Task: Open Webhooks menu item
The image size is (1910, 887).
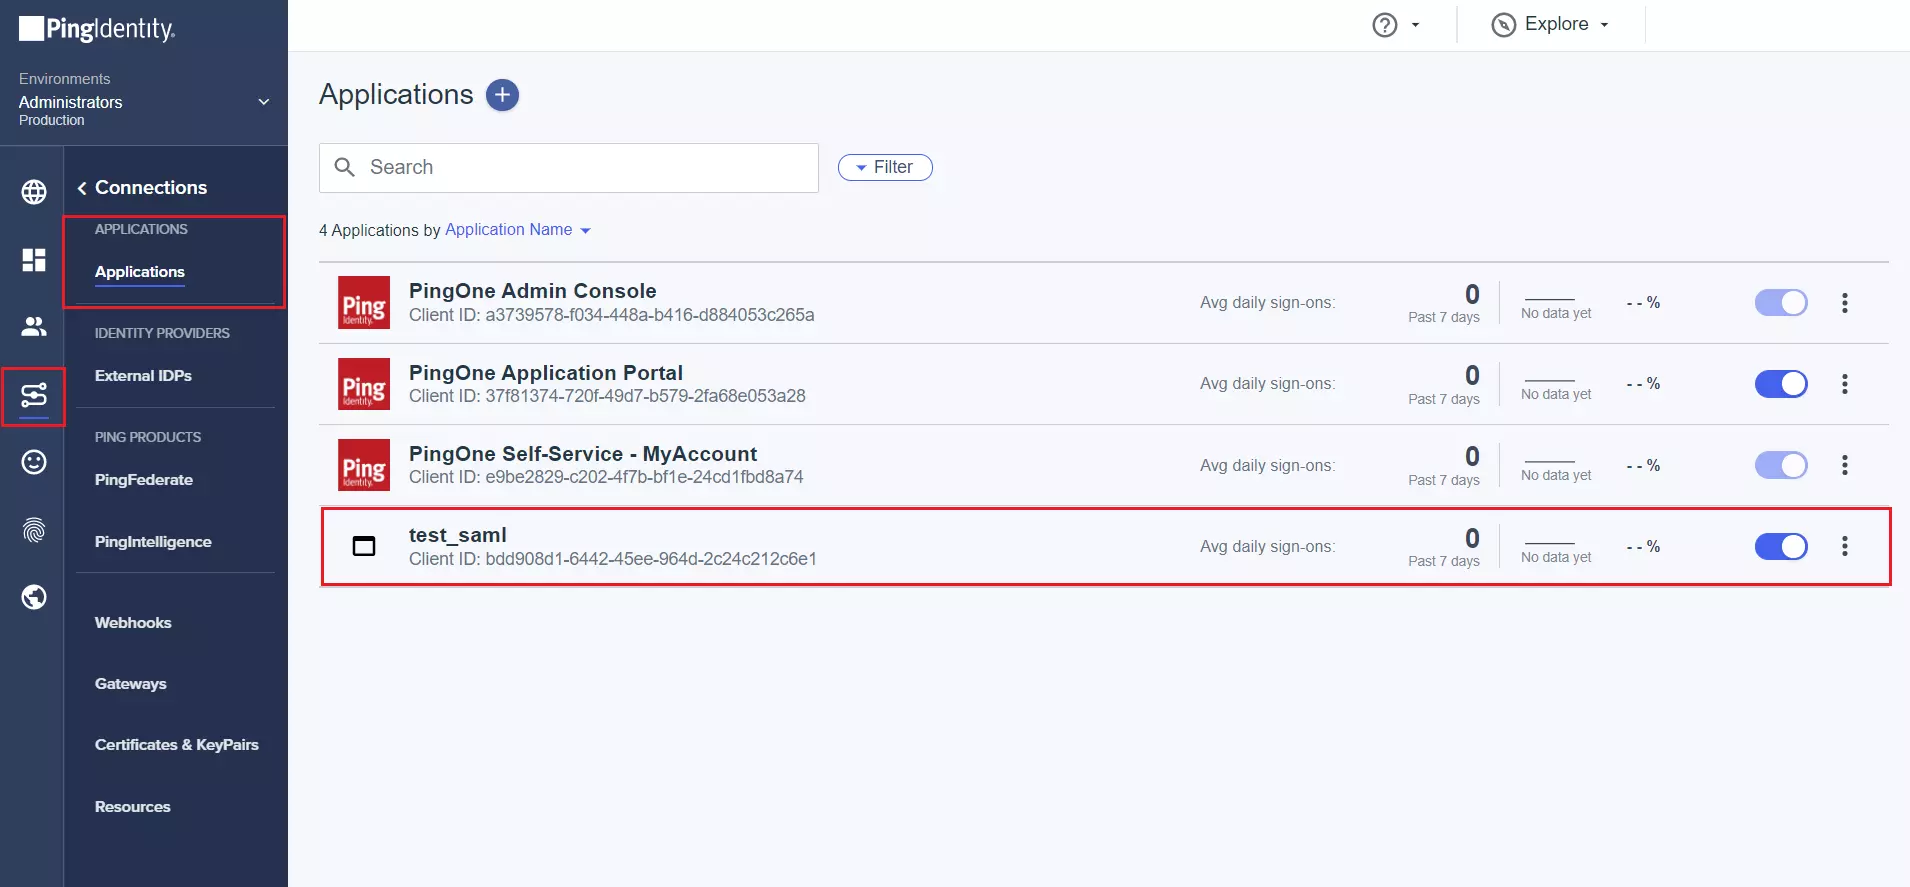Action: pos(133,623)
